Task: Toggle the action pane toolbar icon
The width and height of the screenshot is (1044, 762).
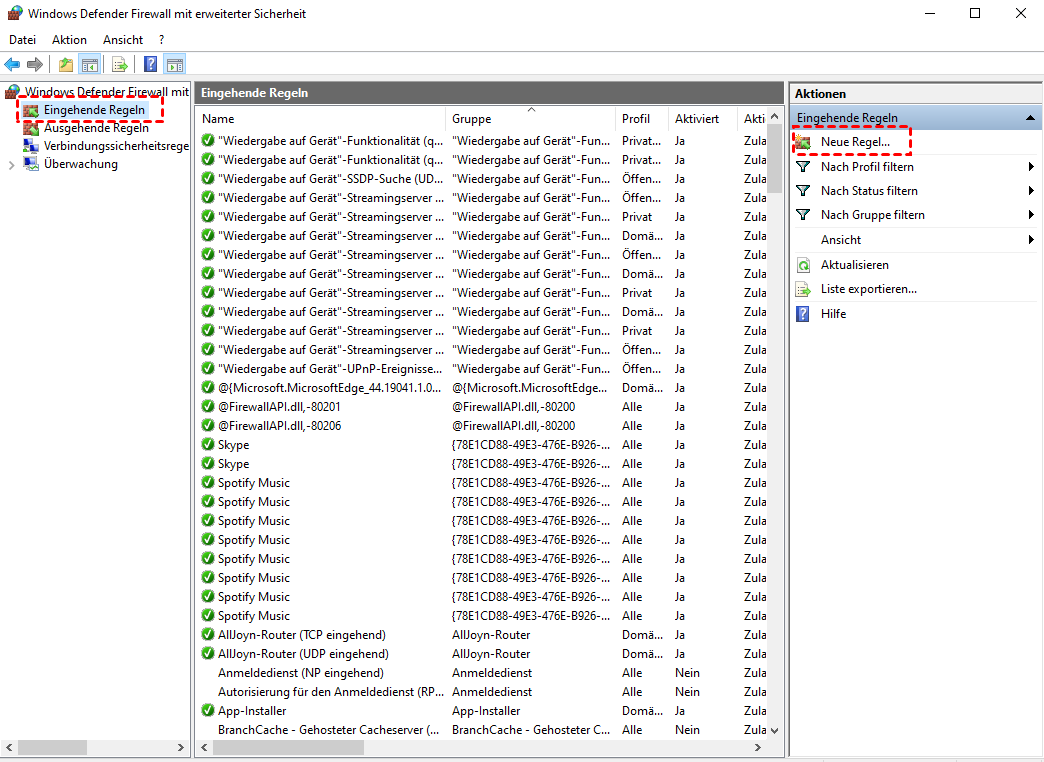Action: (175, 65)
